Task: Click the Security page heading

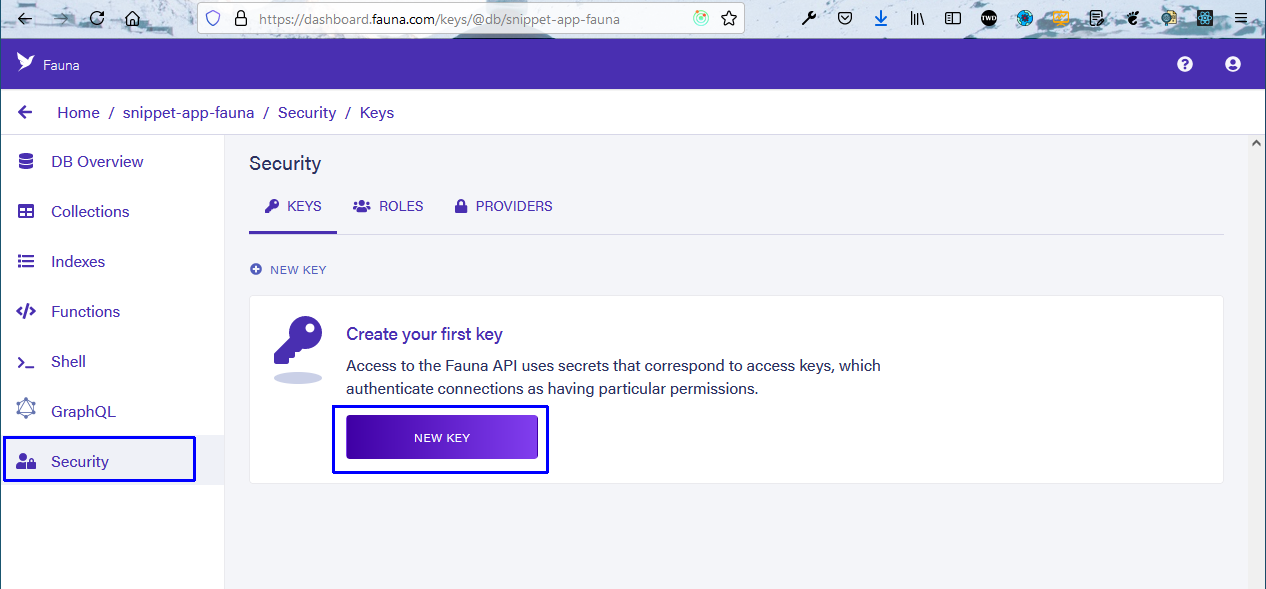Action: pyautogui.click(x=285, y=164)
